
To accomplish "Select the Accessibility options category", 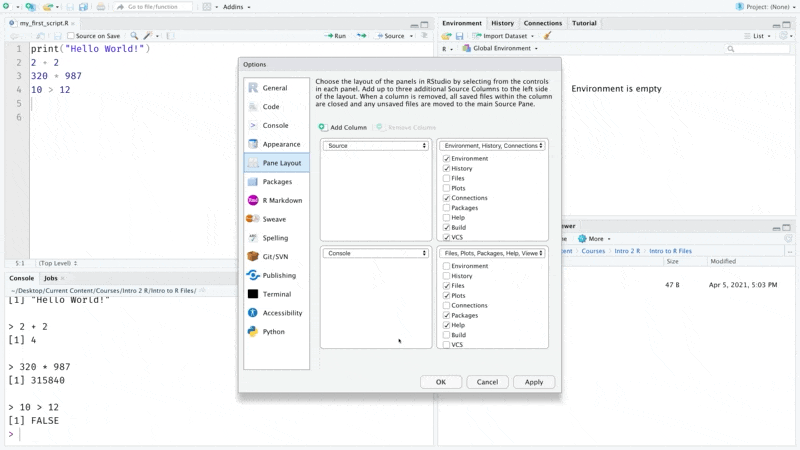I will pyautogui.click(x=276, y=313).
